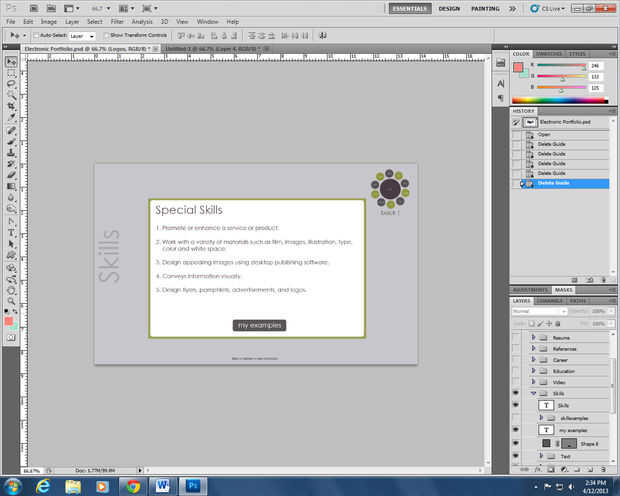Screen dimensions: 620x496
Task: Click the Essentials workspace button
Action: (409, 7)
